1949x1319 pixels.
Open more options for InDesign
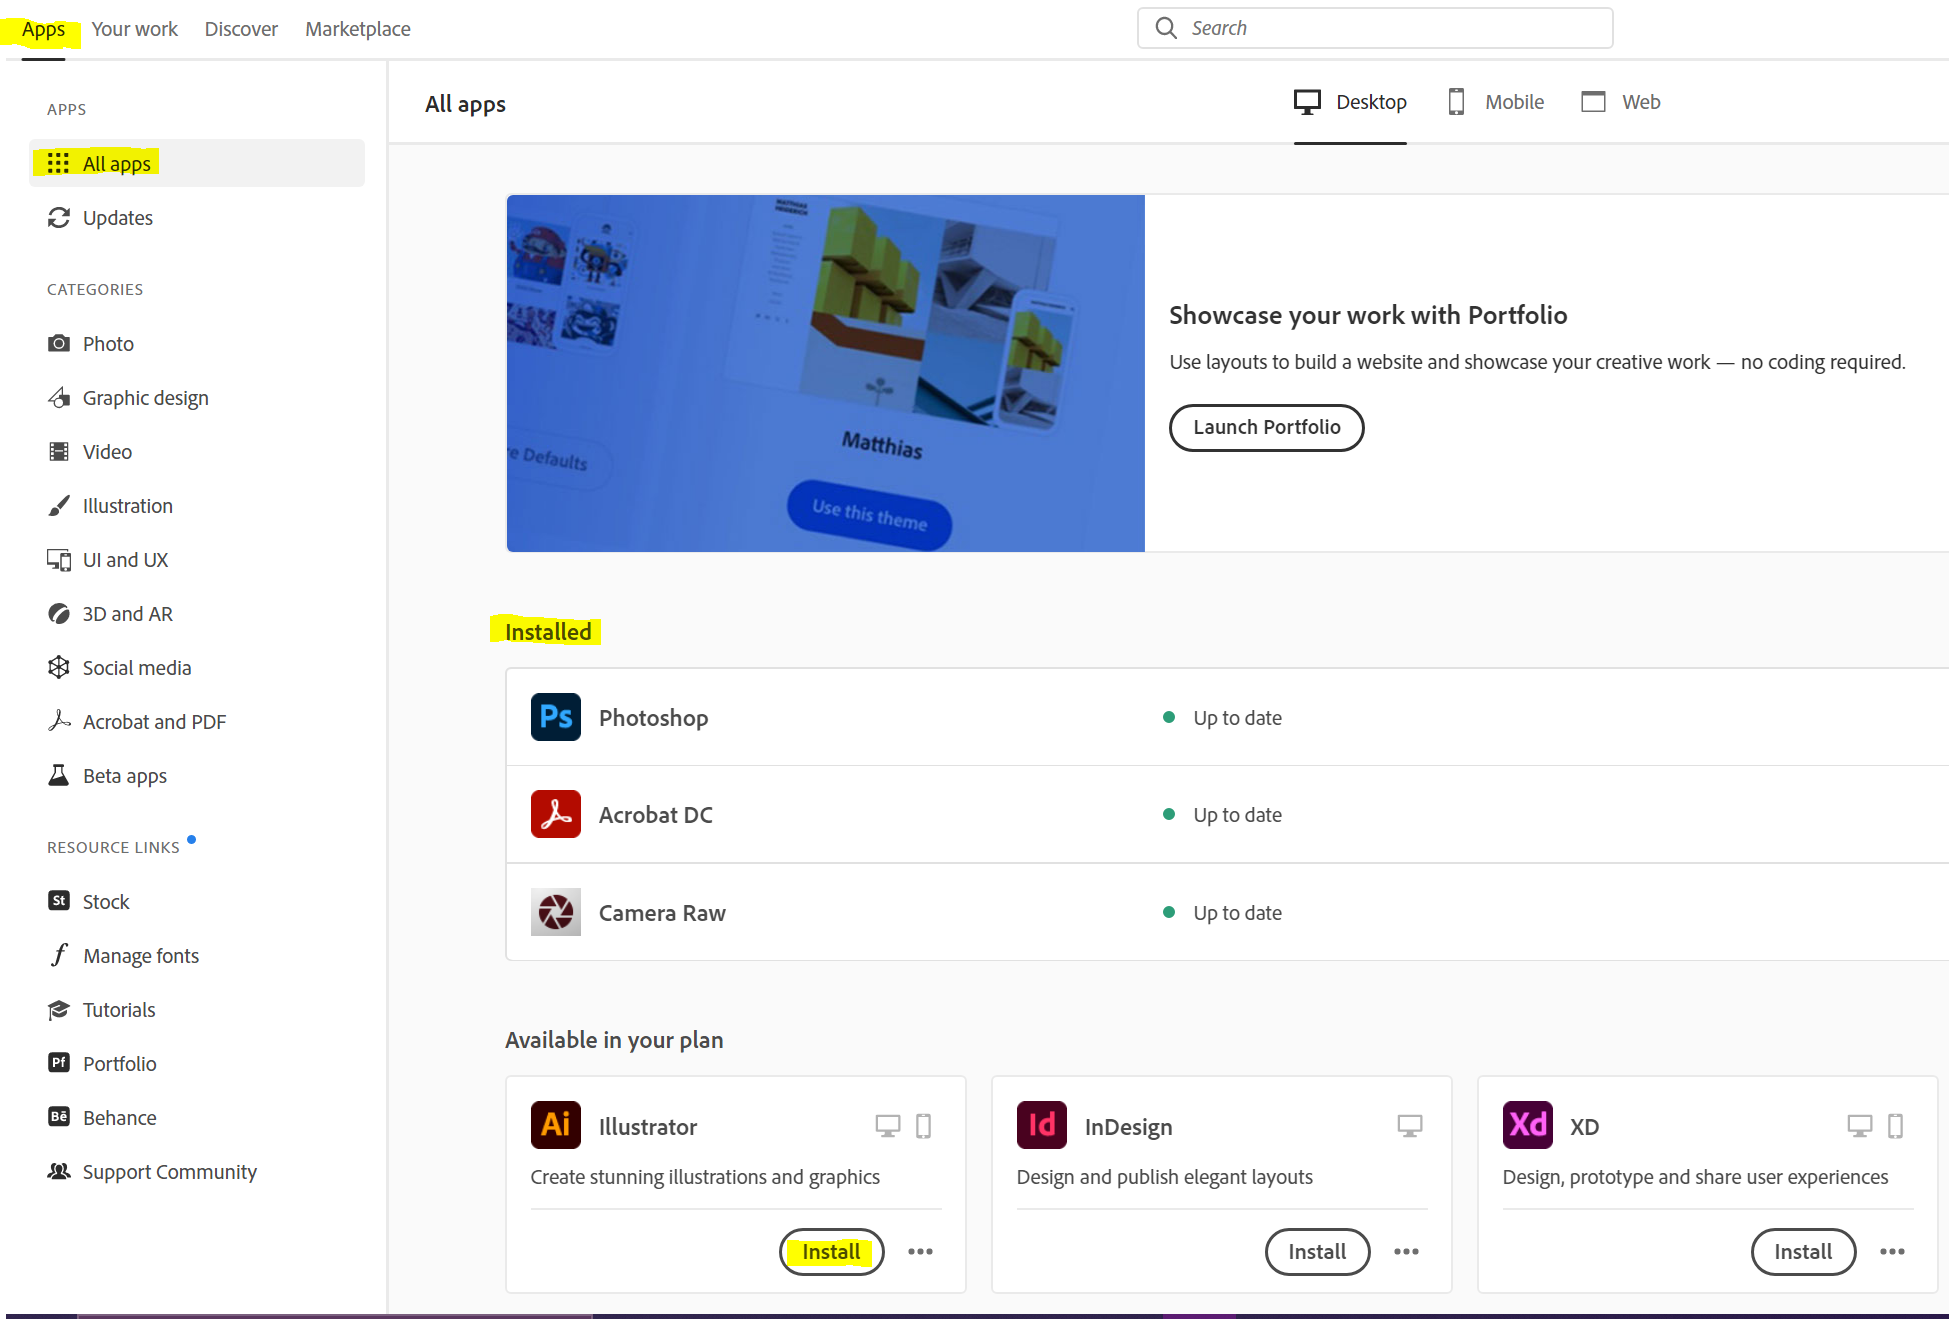click(1406, 1251)
